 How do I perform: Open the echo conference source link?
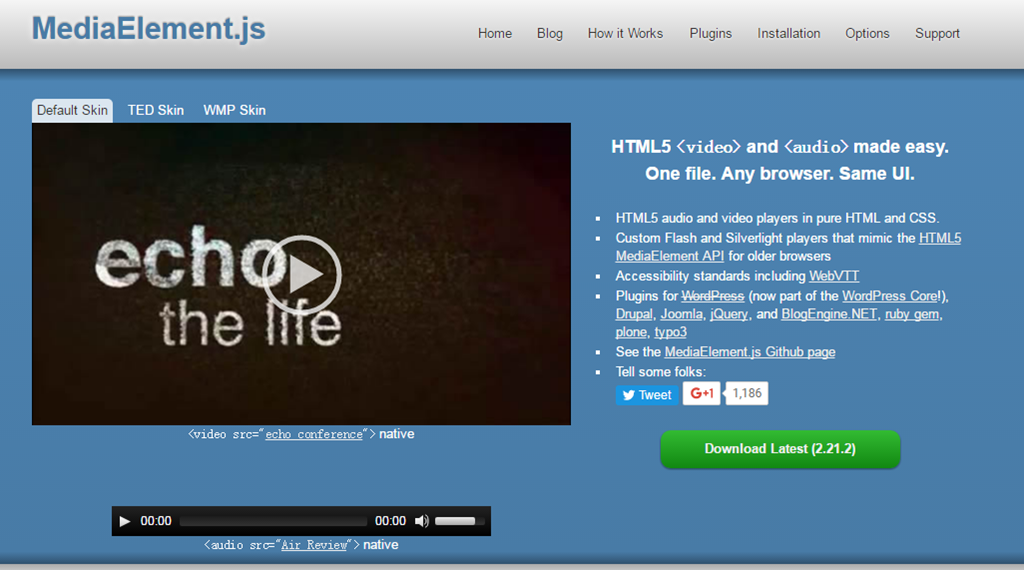pos(313,434)
